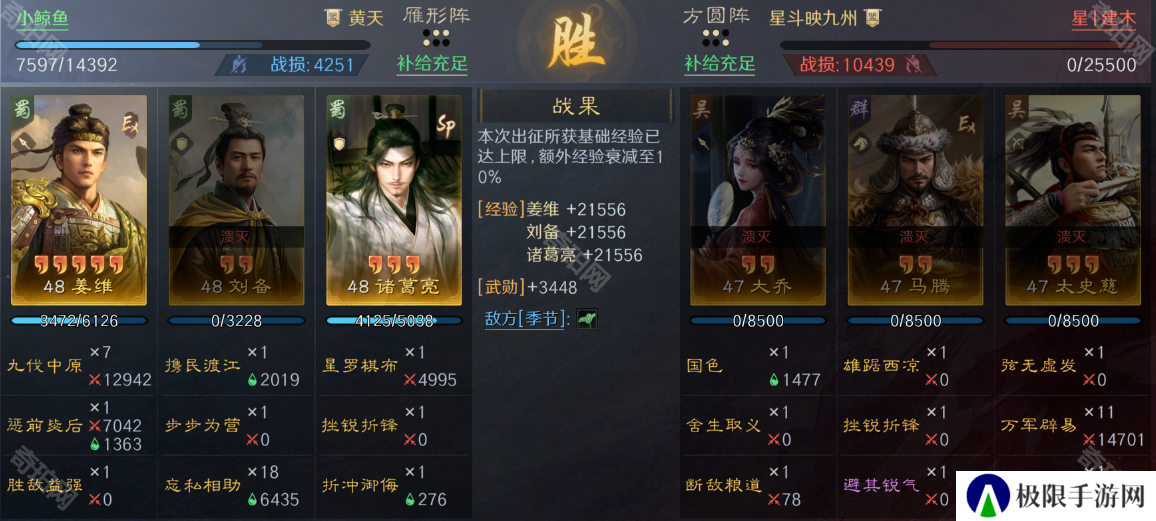Click the alliance badge icon beside 黄天
Viewport: 1156px width, 521px height.
[x=332, y=18]
